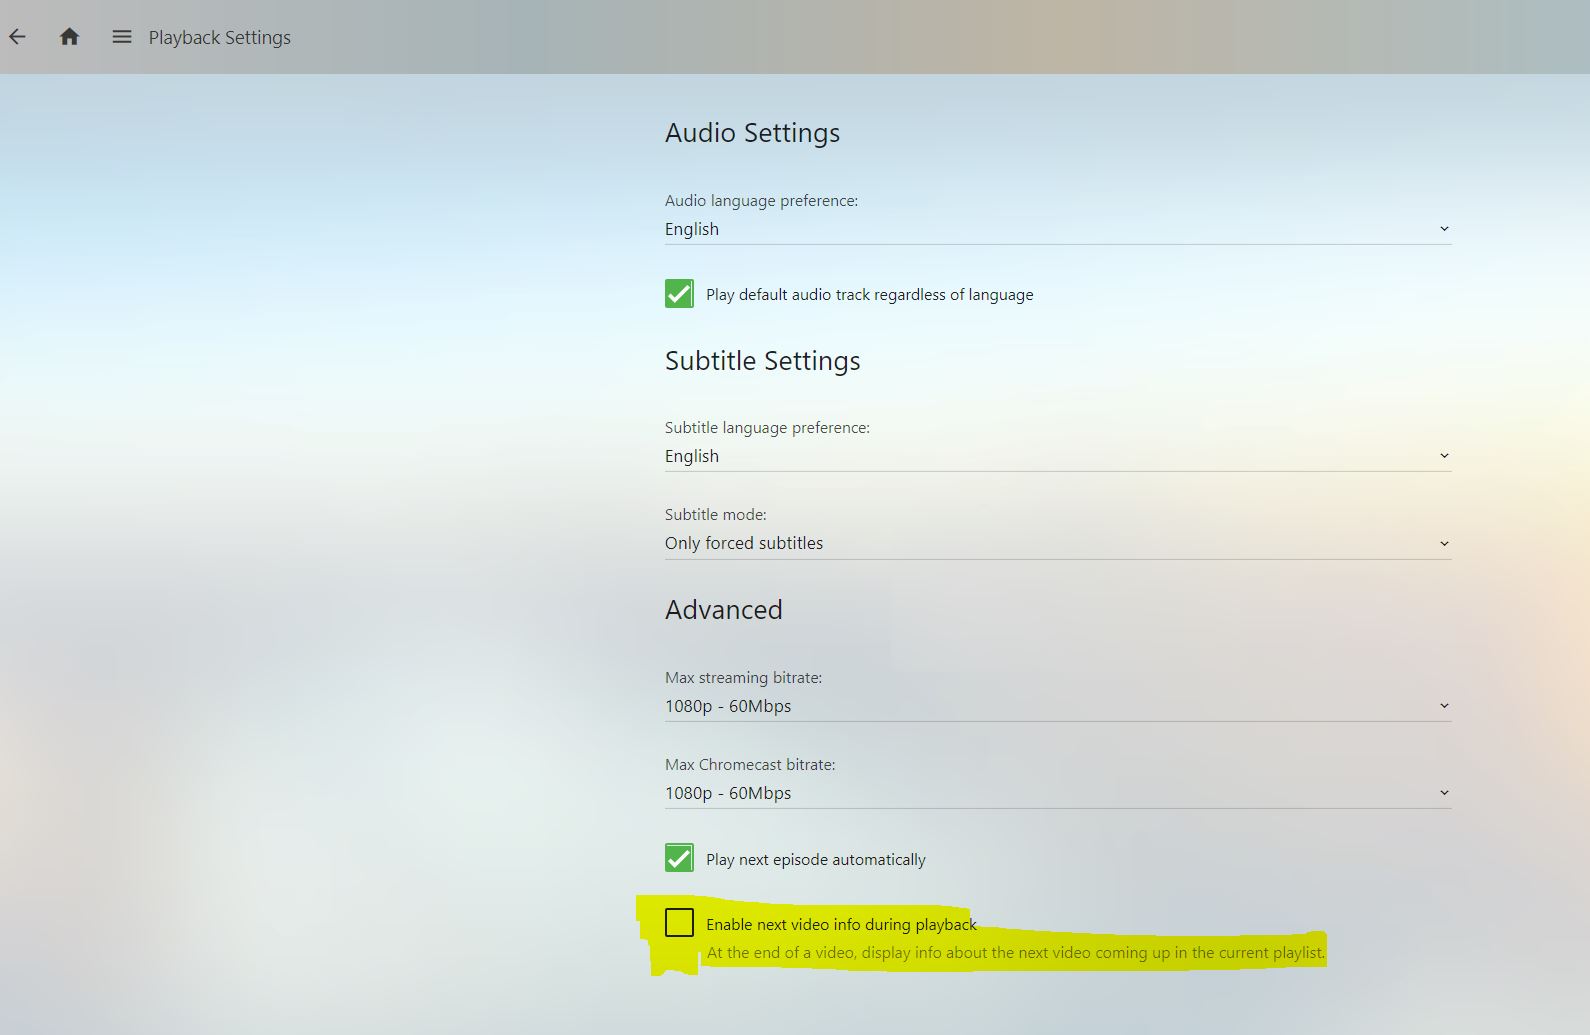The image size is (1590, 1035).
Task: Click the Subtitle Settings heading
Action: 762,360
